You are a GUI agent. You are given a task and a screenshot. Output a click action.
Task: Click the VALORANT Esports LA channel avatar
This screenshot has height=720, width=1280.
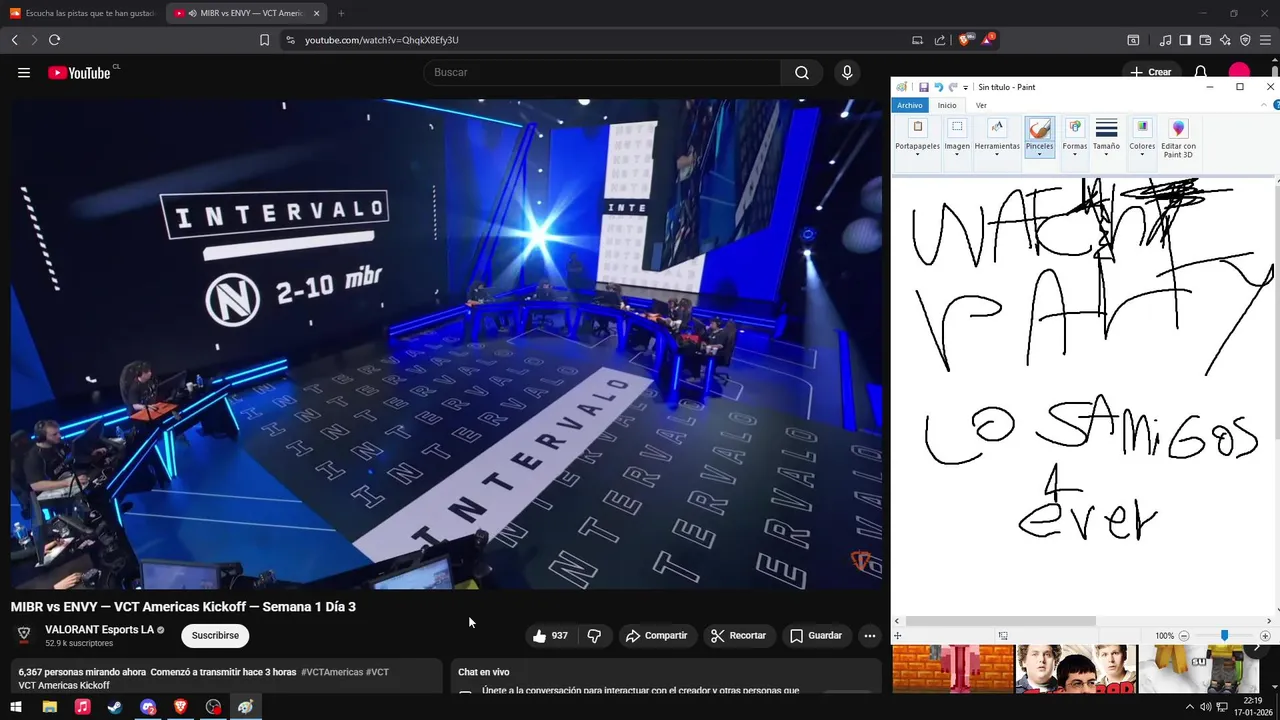[x=24, y=636]
